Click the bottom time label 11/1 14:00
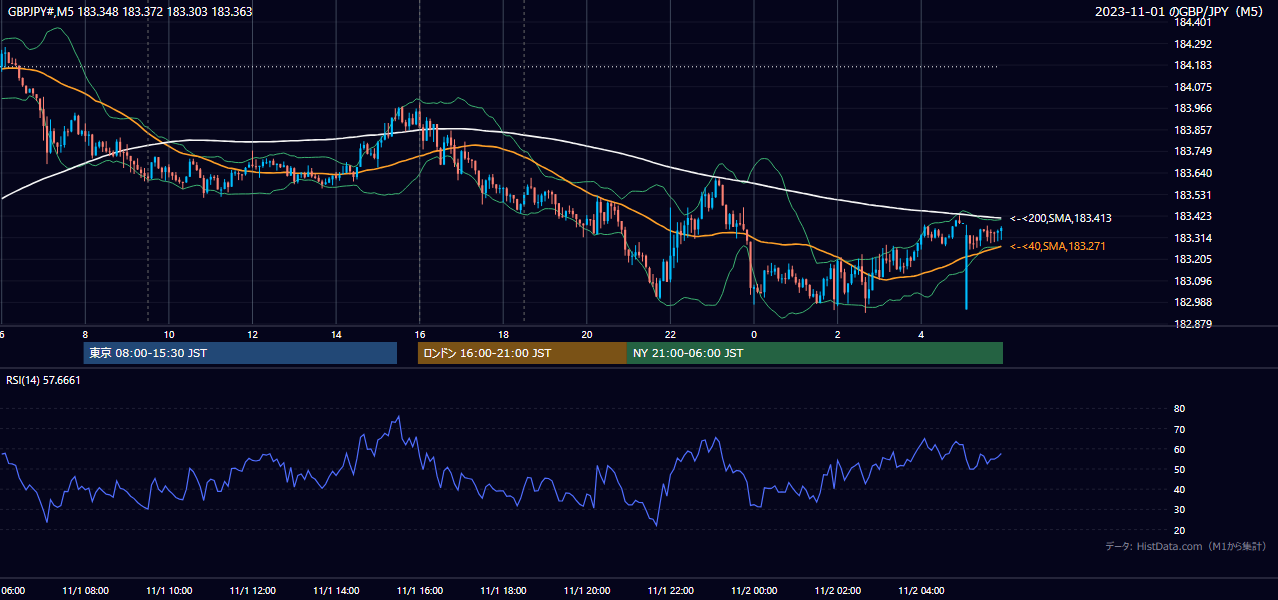Image resolution: width=1278 pixels, height=600 pixels. click(x=336, y=591)
